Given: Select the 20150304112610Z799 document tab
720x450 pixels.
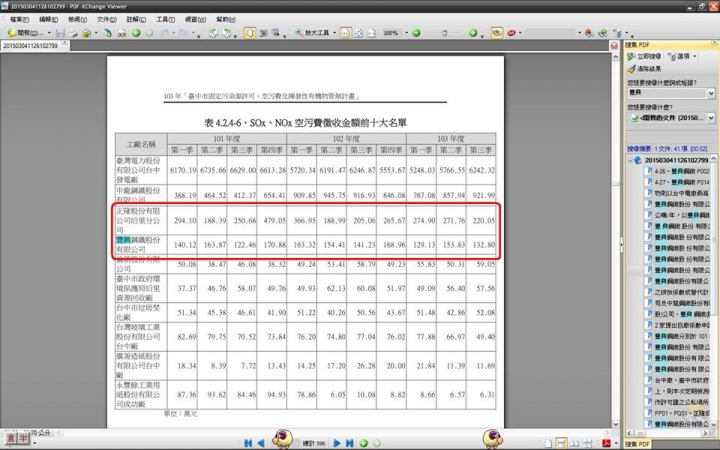Looking at the screenshot, I should point(31,45).
